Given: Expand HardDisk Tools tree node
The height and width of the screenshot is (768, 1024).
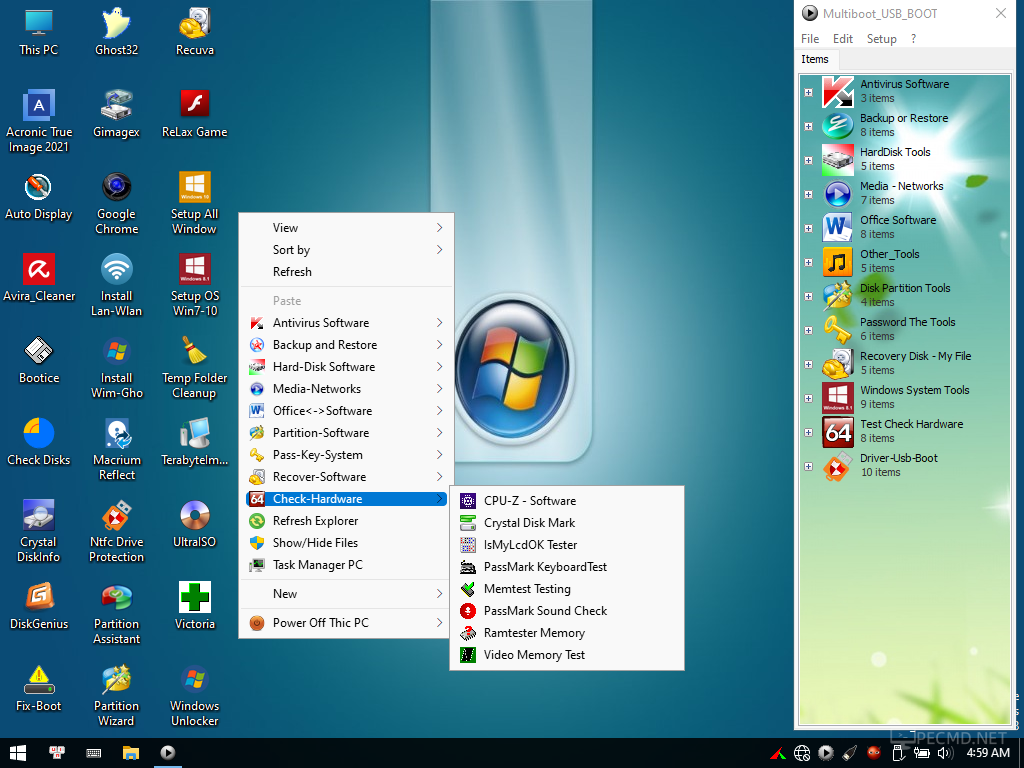Looking at the screenshot, I should point(808,160).
